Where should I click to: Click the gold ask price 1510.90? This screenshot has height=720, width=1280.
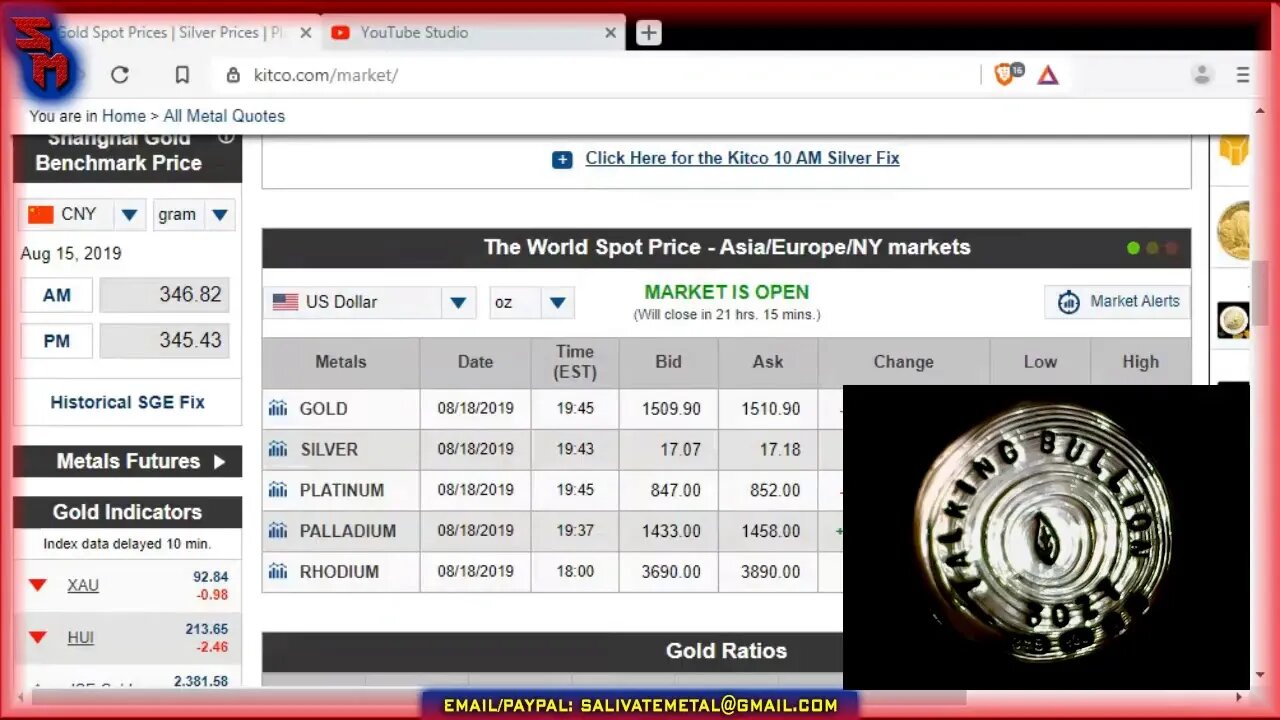[771, 409]
